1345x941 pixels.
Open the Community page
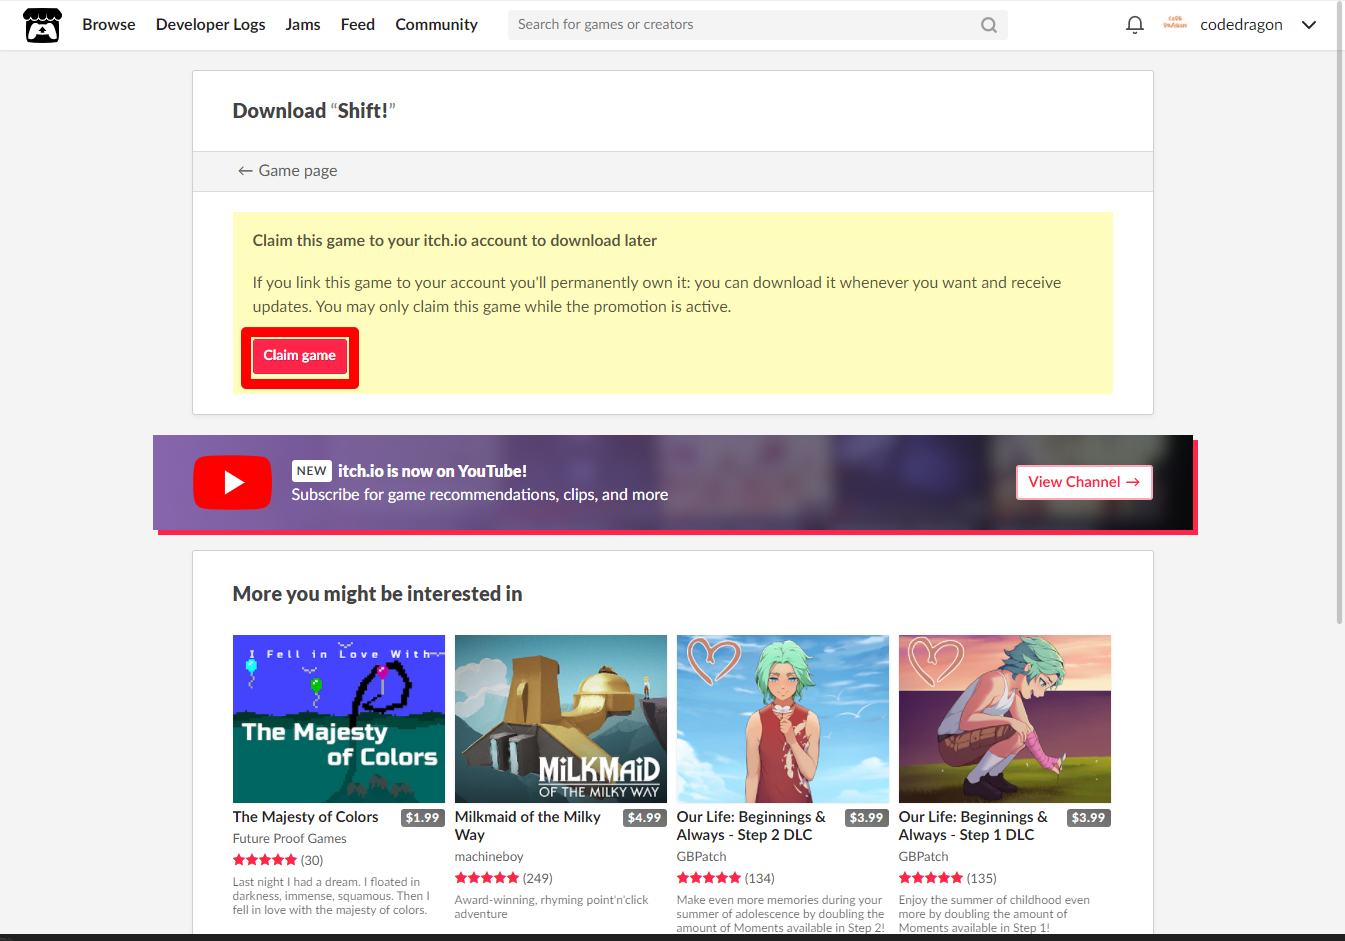[437, 25]
